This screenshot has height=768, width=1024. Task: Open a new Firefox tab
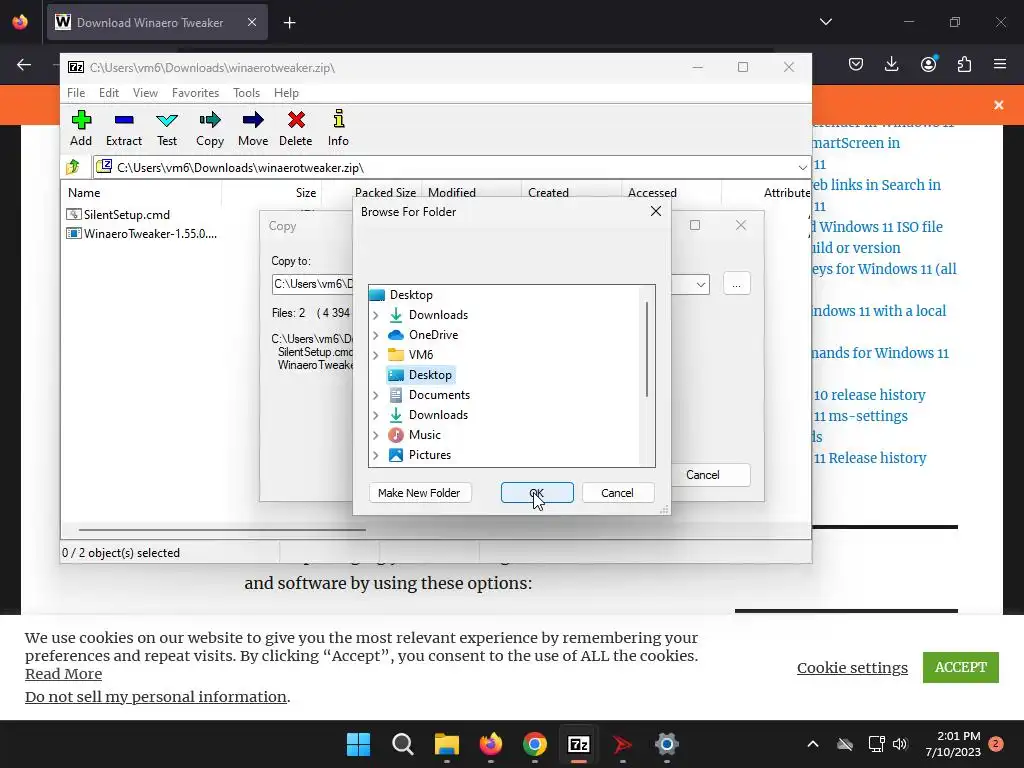click(x=289, y=23)
